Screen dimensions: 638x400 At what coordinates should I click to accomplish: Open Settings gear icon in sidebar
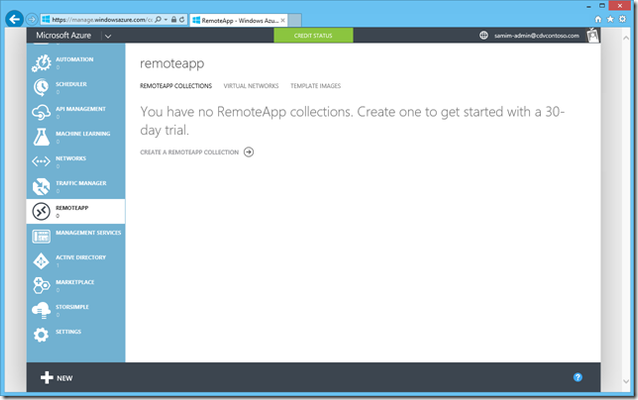[x=42, y=335]
